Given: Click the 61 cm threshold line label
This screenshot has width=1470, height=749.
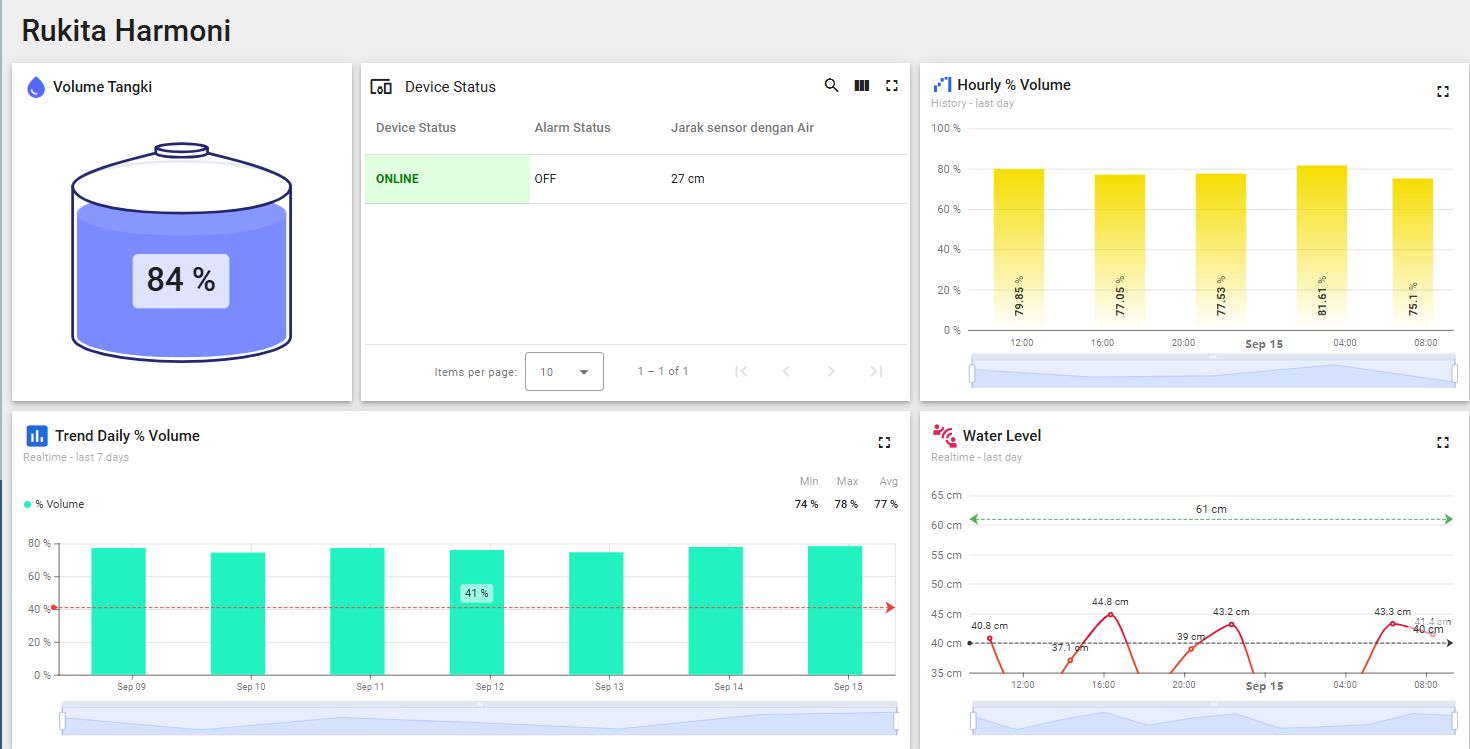Looking at the screenshot, I should 1211,509.
